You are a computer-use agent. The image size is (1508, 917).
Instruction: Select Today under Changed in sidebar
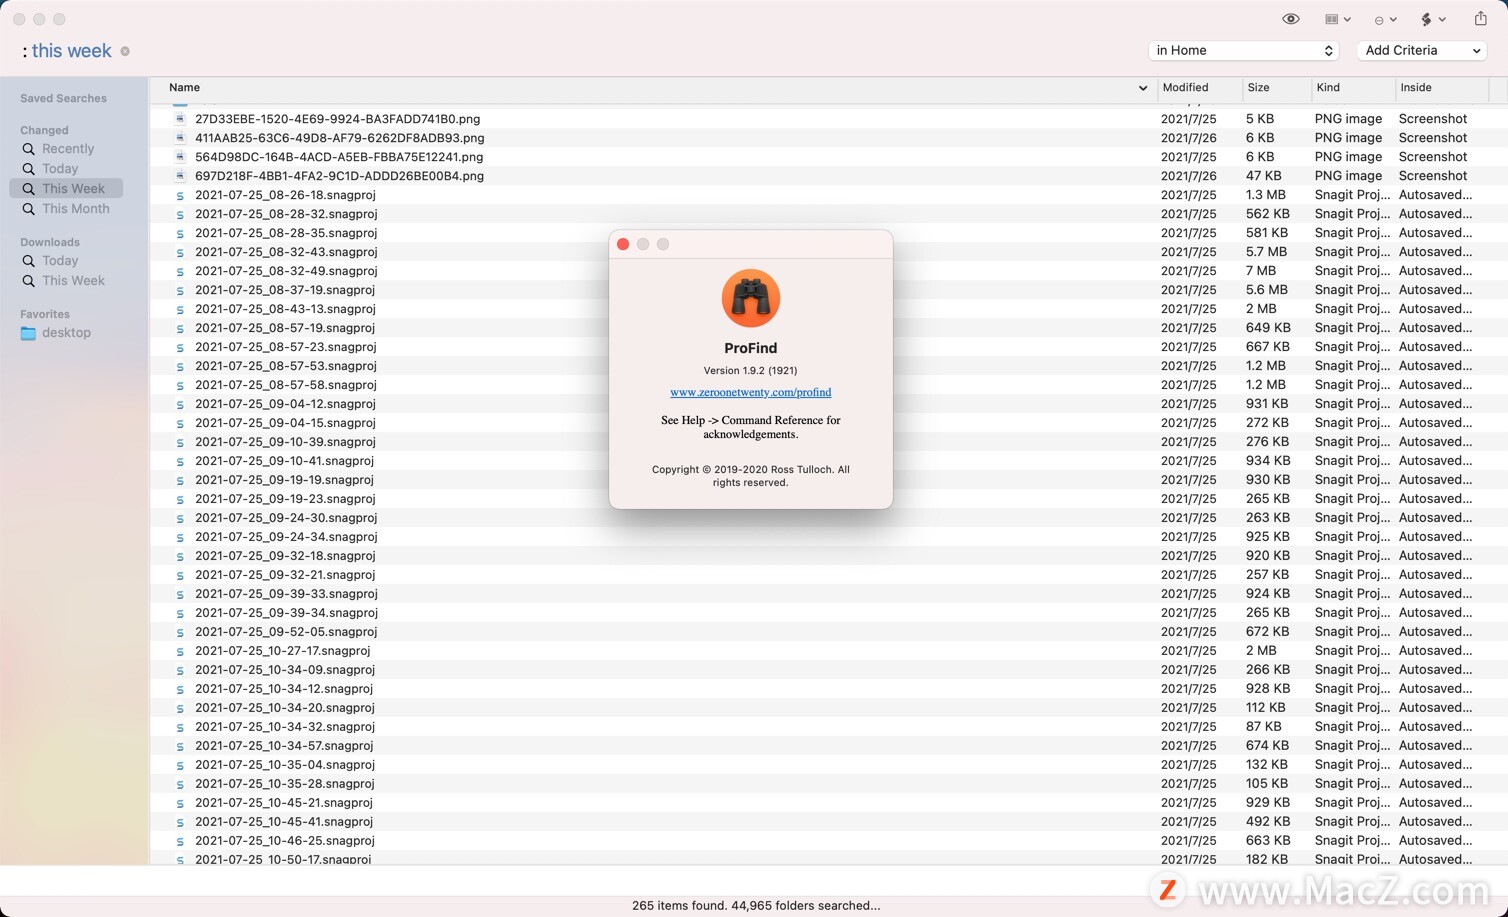(x=60, y=169)
